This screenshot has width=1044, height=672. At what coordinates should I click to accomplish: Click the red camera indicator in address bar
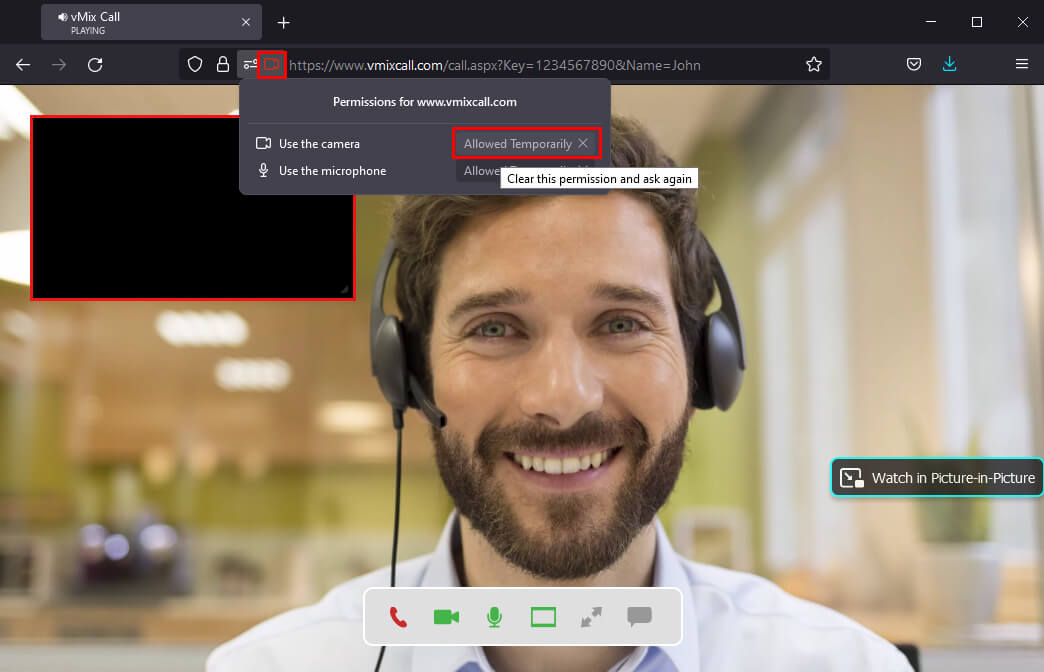tap(271, 64)
